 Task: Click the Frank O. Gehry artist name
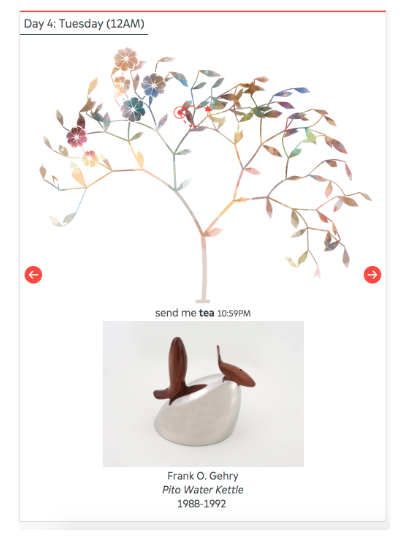pos(203,475)
